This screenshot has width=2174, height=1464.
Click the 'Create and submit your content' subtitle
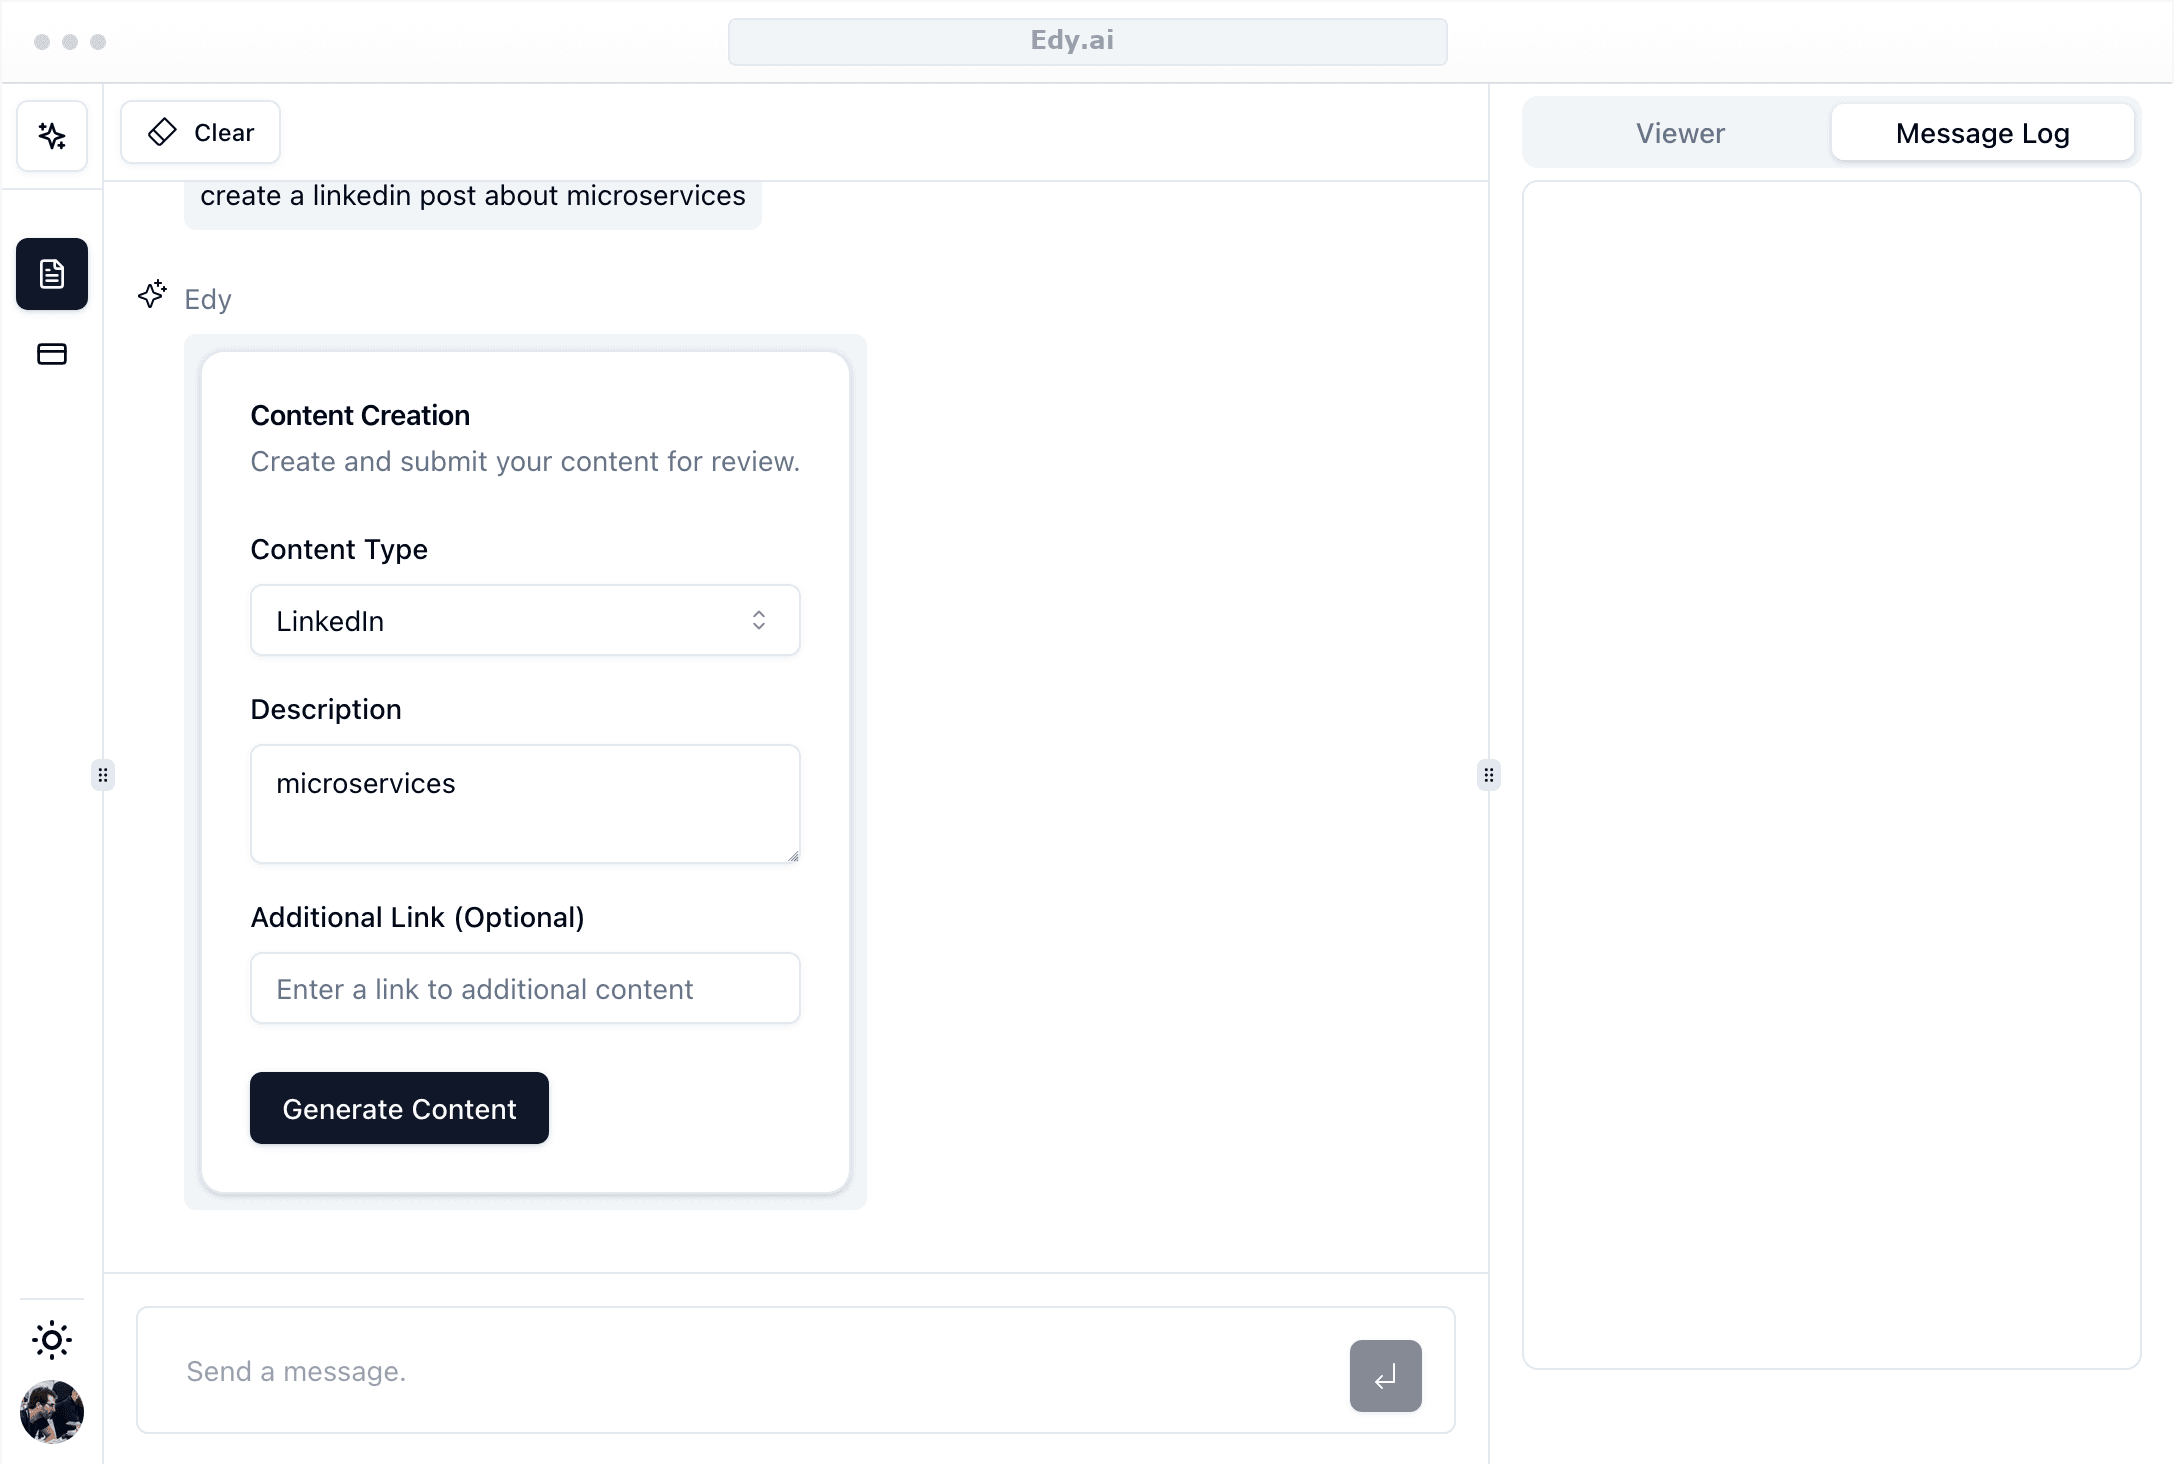coord(525,462)
